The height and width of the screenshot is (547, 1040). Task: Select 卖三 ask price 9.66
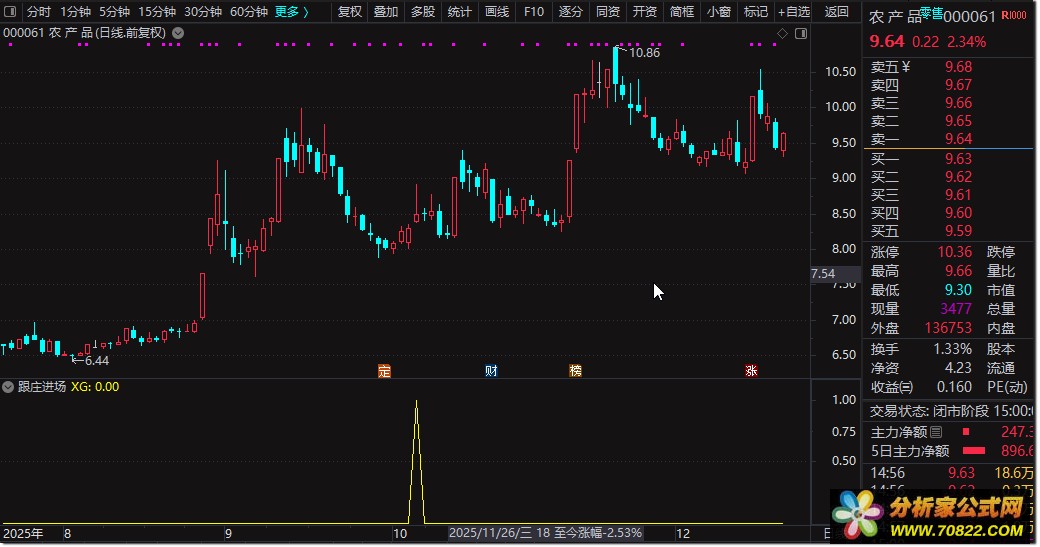point(958,103)
